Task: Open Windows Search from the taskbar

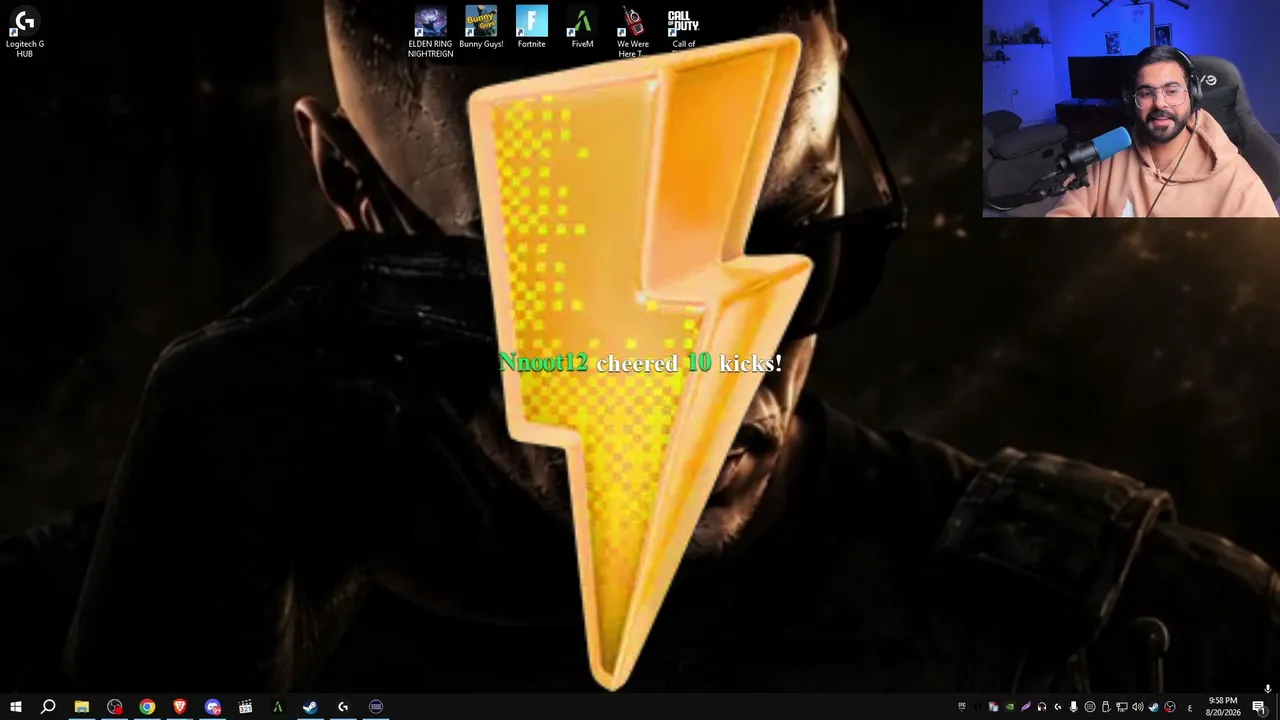Action: click(48, 707)
